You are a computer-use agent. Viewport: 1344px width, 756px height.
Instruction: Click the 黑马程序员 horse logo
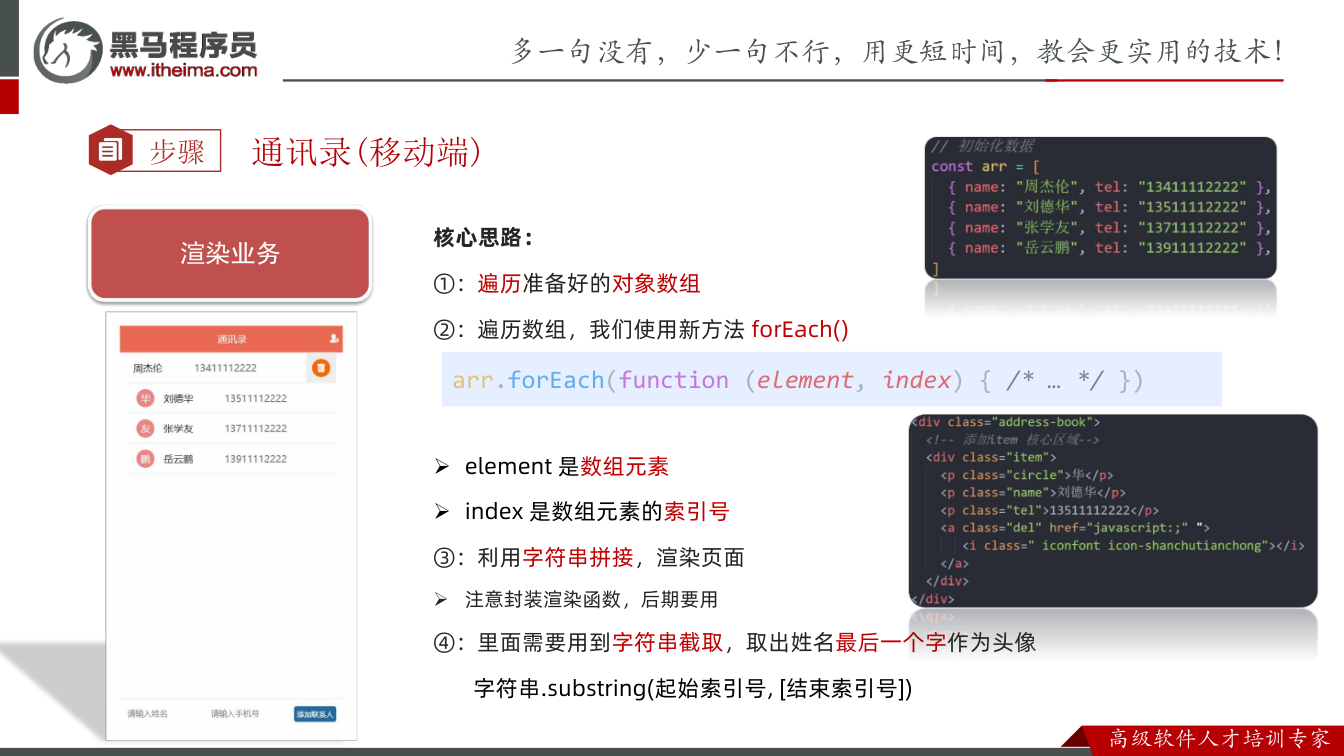68,50
